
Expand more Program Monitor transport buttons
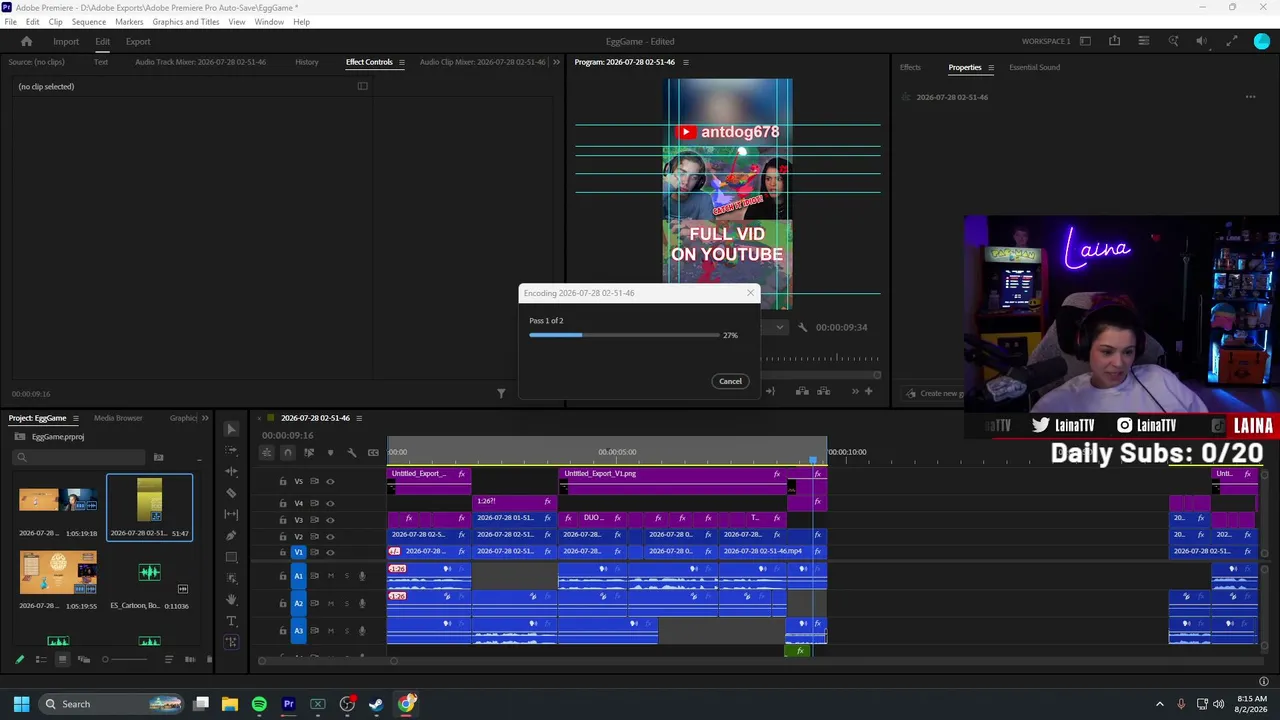point(855,391)
